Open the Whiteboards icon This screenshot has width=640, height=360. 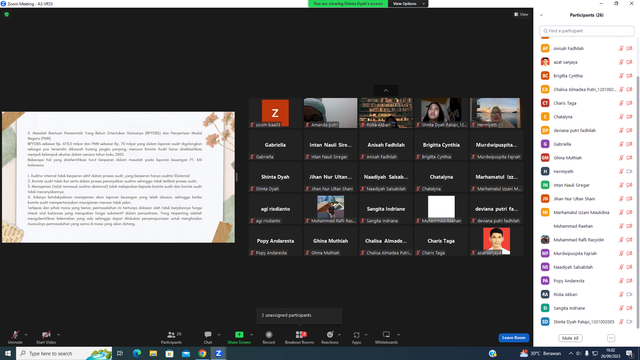pyautogui.click(x=386, y=335)
